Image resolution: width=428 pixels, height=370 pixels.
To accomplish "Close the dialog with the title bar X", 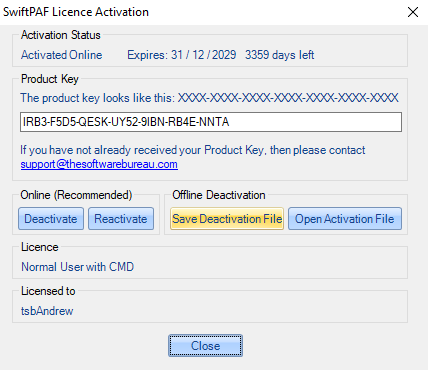I will point(413,12).
